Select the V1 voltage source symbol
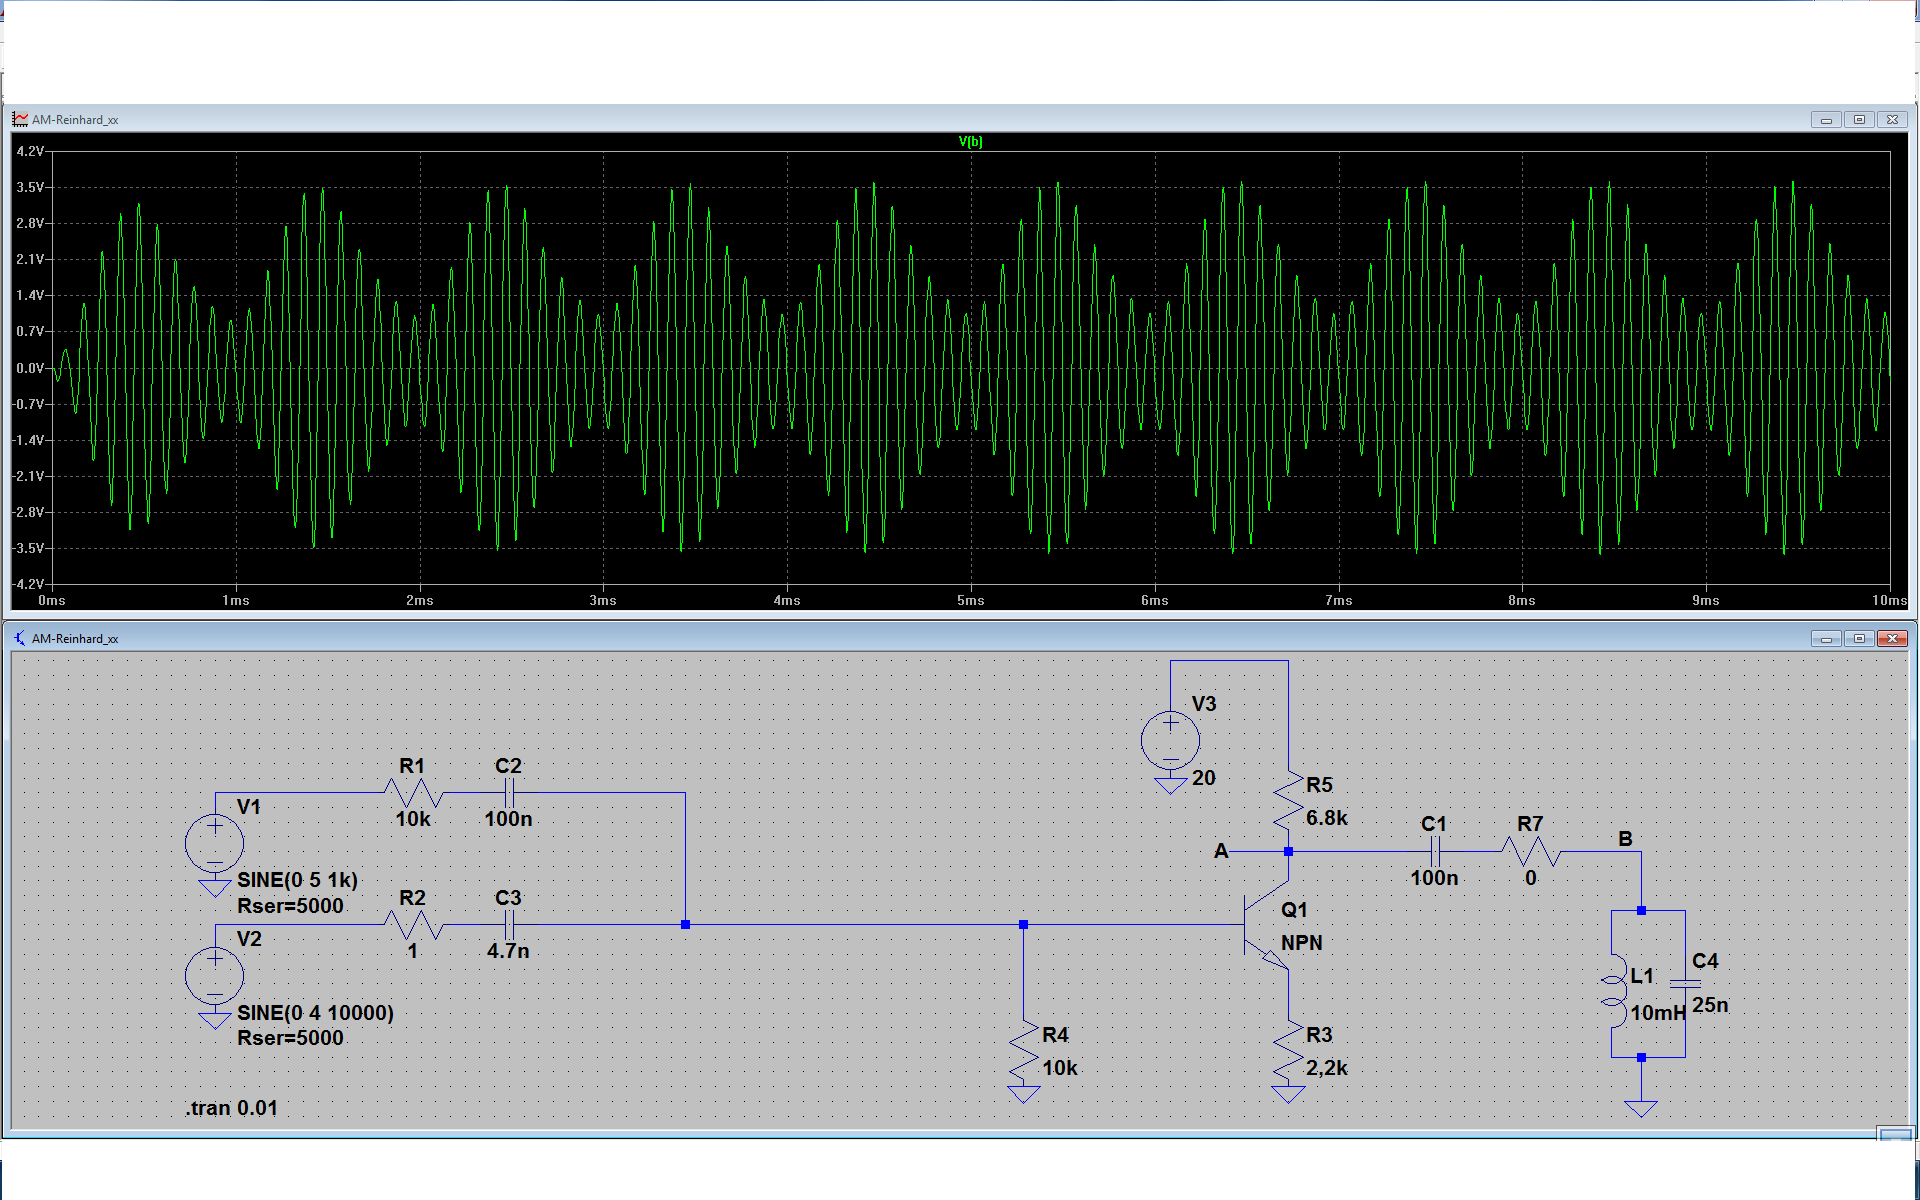The width and height of the screenshot is (1920, 1200). (215, 843)
